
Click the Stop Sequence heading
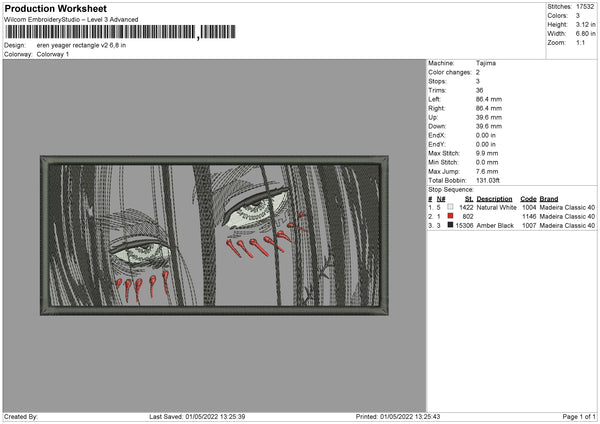[x=451, y=190]
